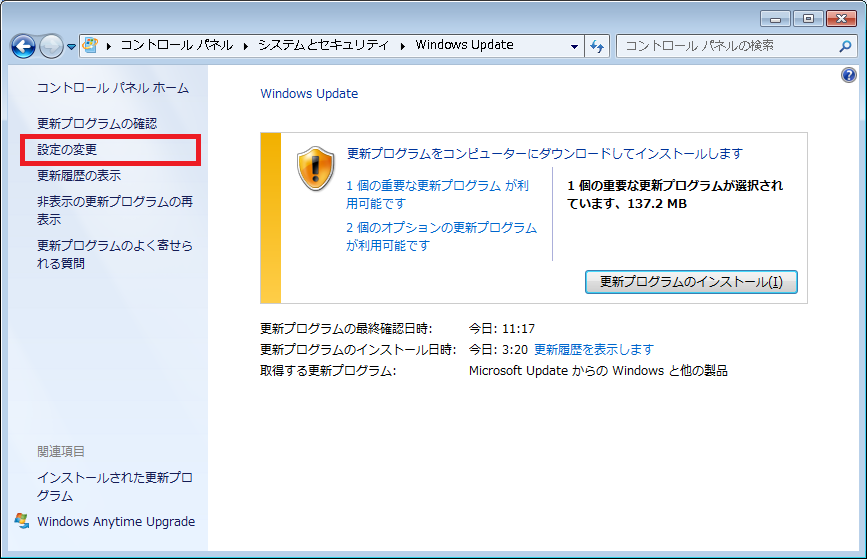This screenshot has width=867, height=559.
Task: Click the refresh button beside address bar
Action: (598, 46)
